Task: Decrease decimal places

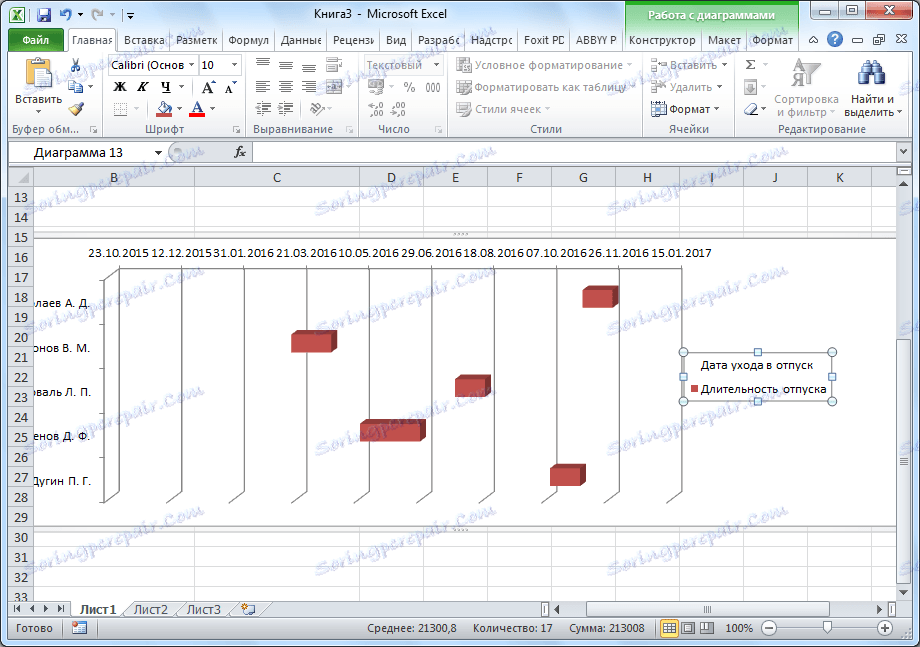Action: pyautogui.click(x=398, y=109)
